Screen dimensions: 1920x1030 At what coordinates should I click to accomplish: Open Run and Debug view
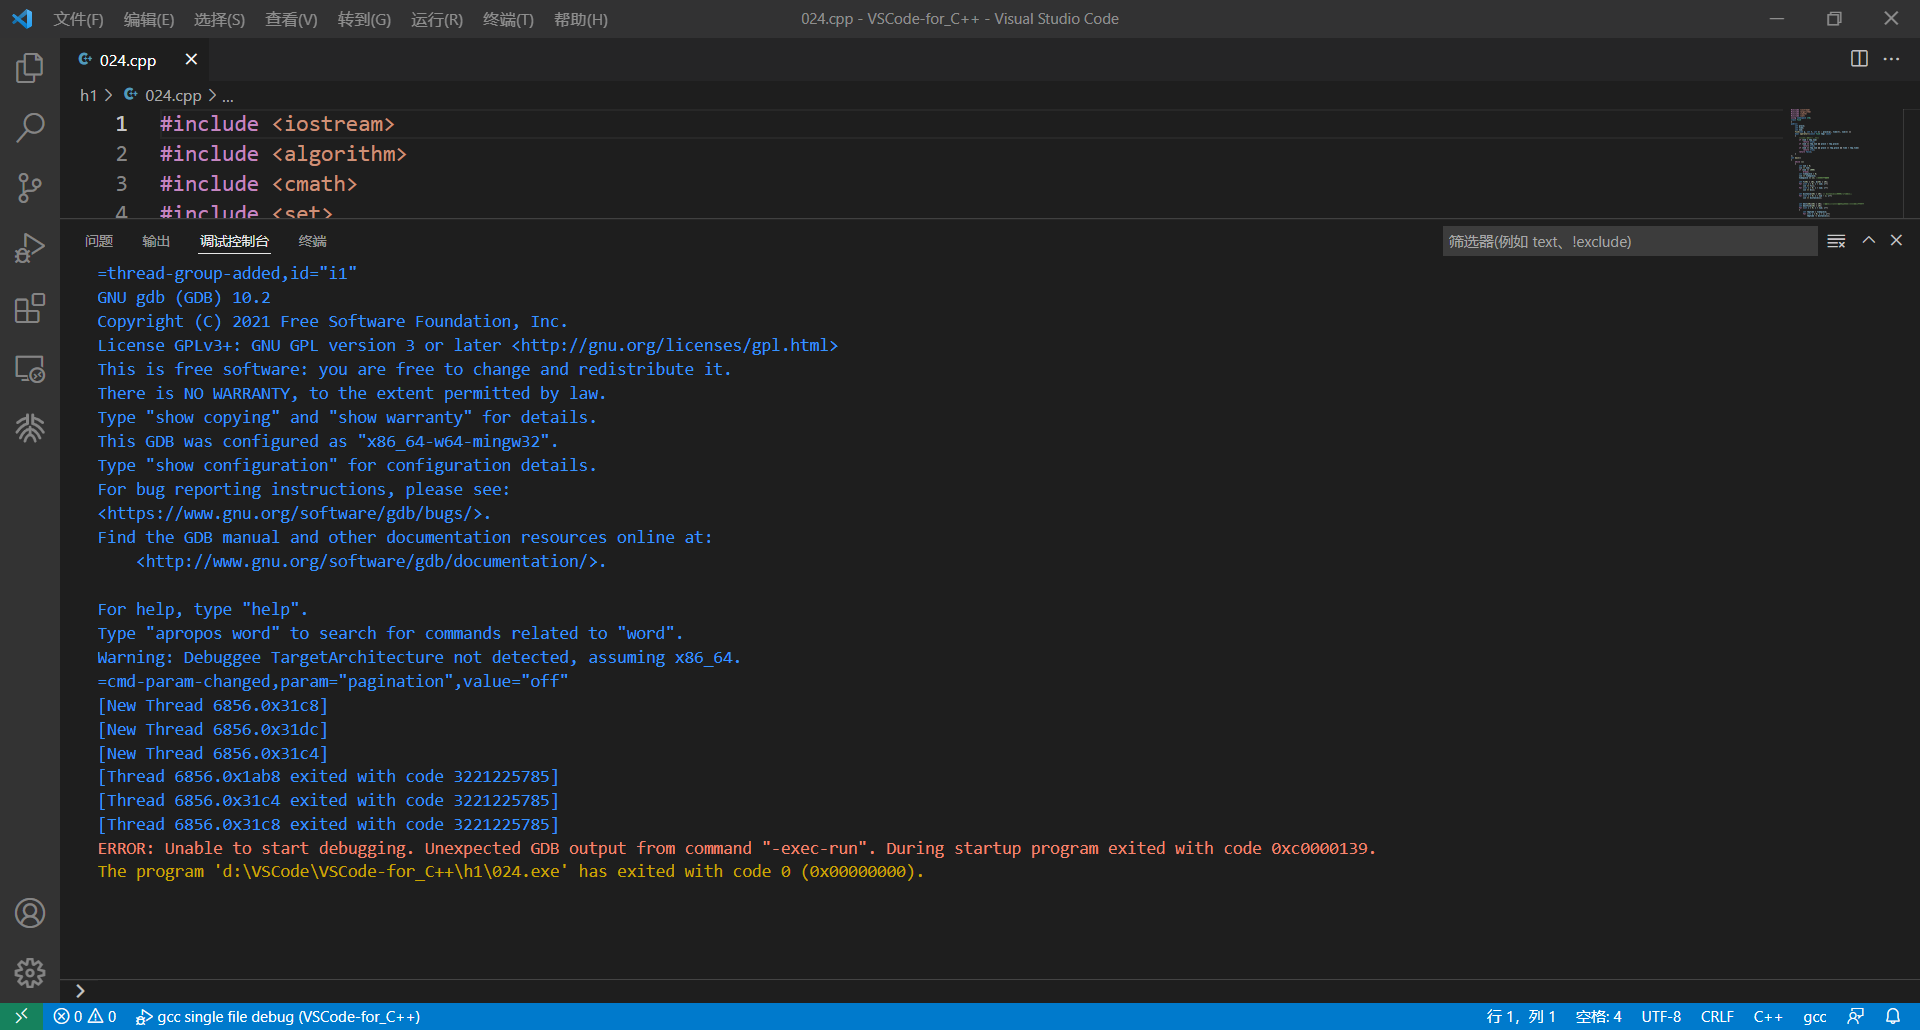click(30, 248)
